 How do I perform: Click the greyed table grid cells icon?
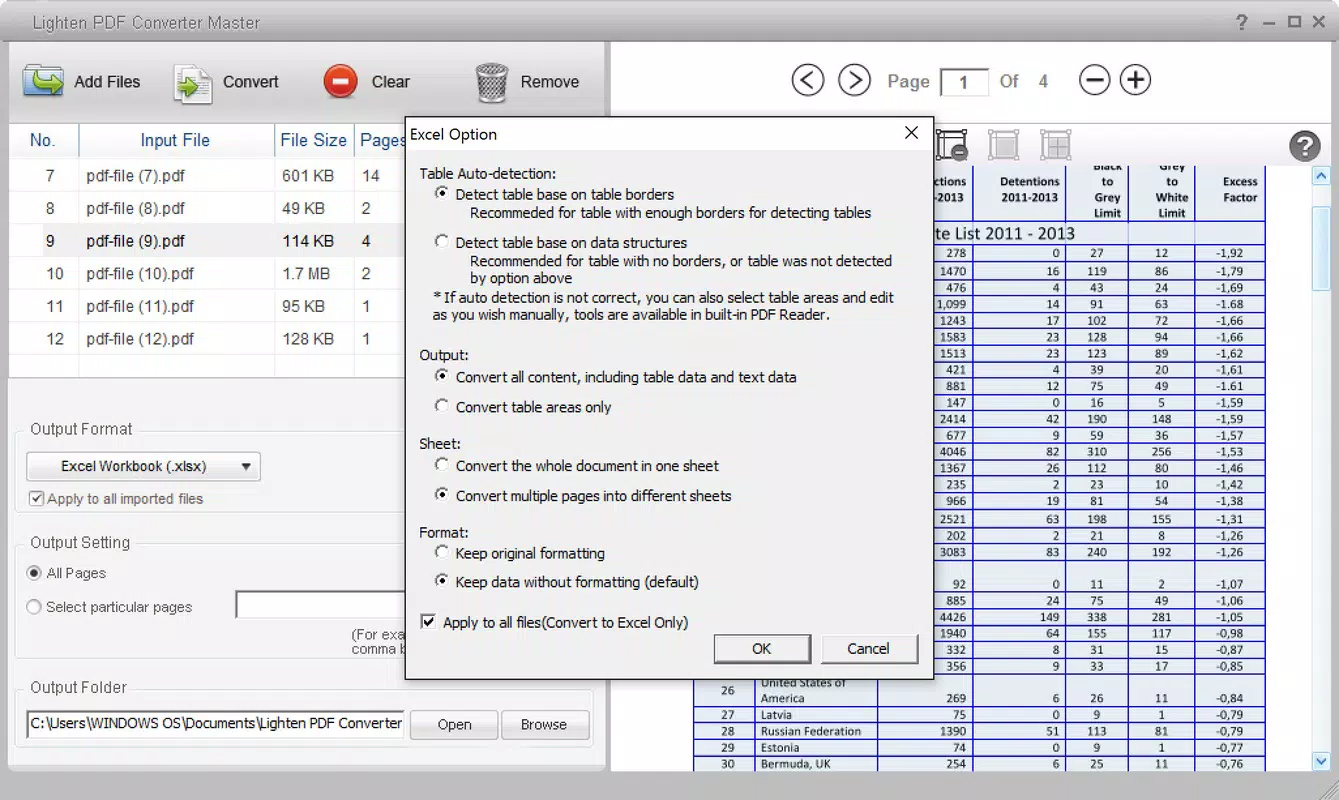1055,145
